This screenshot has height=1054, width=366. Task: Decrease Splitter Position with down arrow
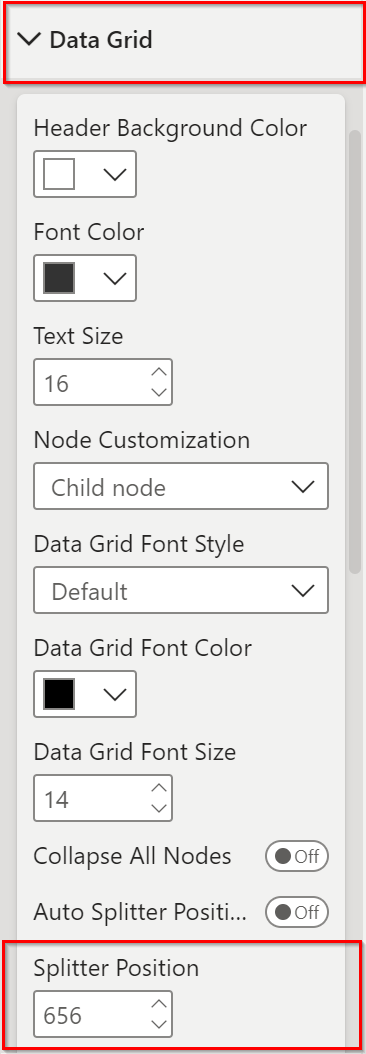pyautogui.click(x=159, y=1024)
